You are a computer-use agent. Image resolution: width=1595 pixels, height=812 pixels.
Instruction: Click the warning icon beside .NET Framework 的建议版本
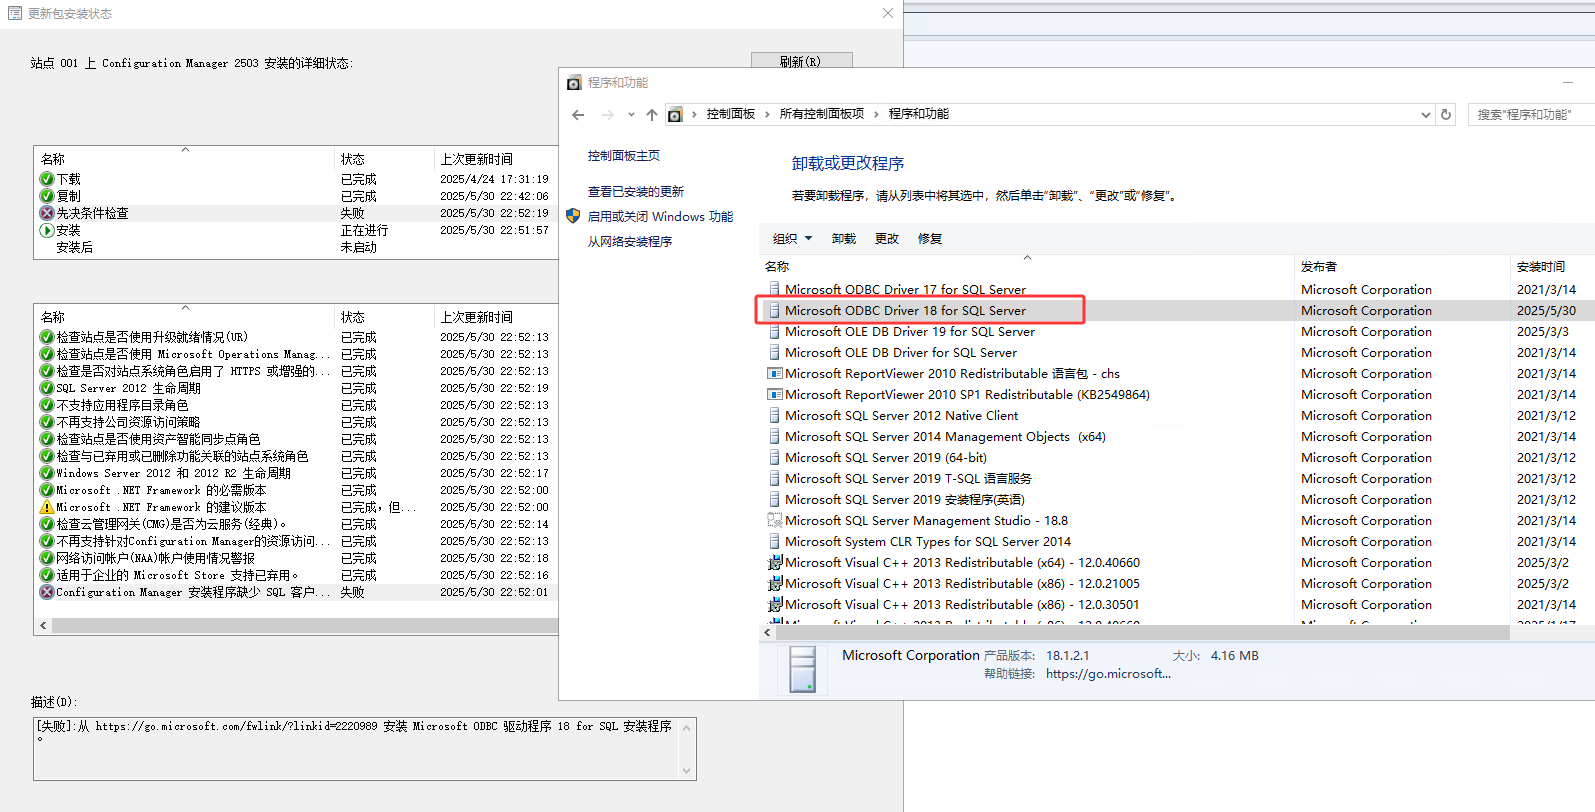pos(46,507)
